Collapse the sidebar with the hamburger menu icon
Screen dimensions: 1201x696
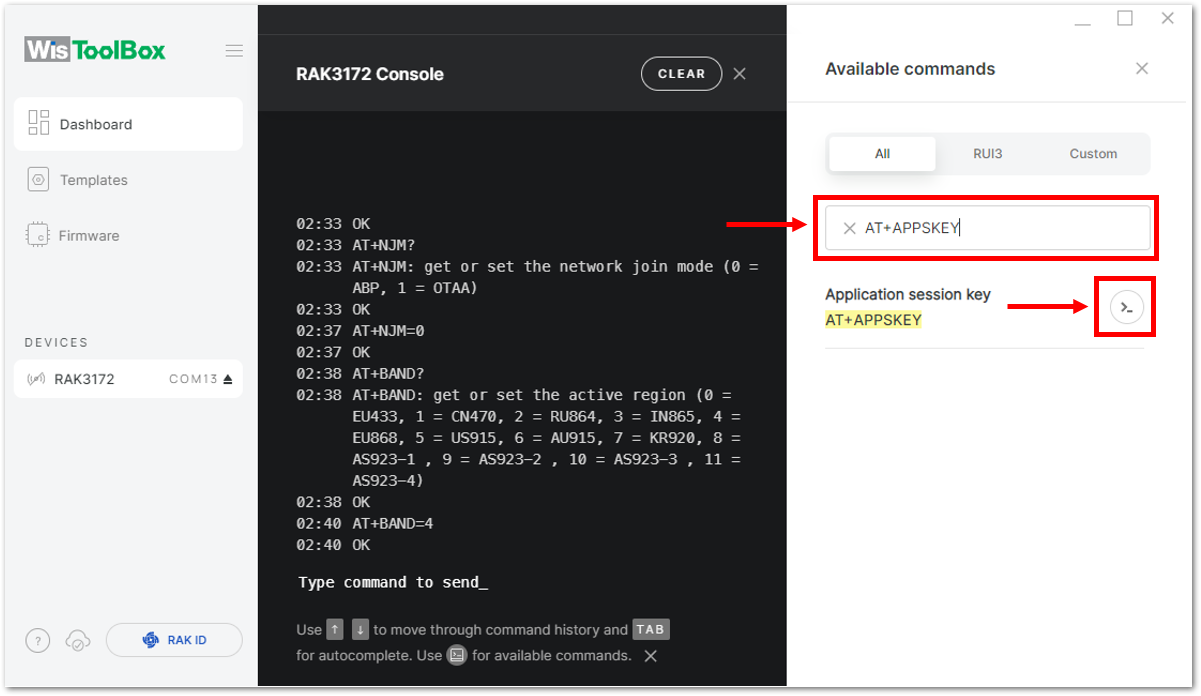pyautogui.click(x=234, y=51)
